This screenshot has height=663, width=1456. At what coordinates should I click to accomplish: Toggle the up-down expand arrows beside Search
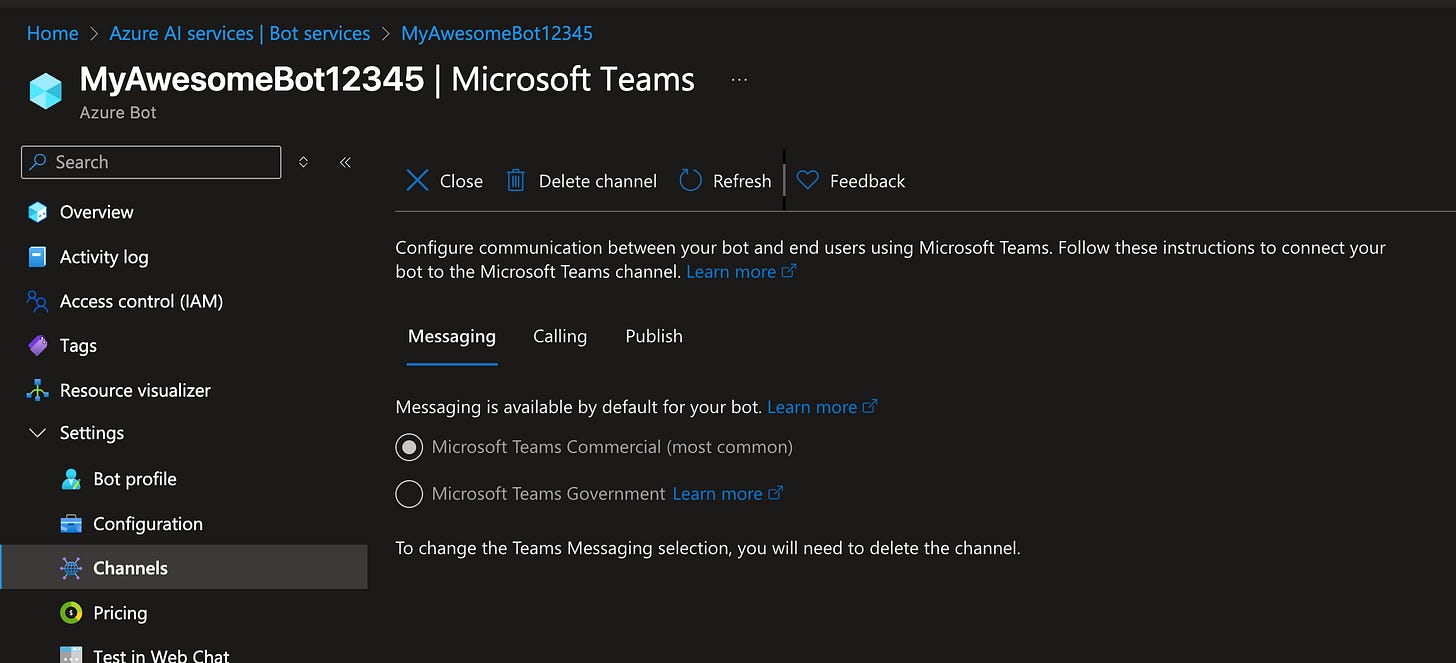[304, 162]
